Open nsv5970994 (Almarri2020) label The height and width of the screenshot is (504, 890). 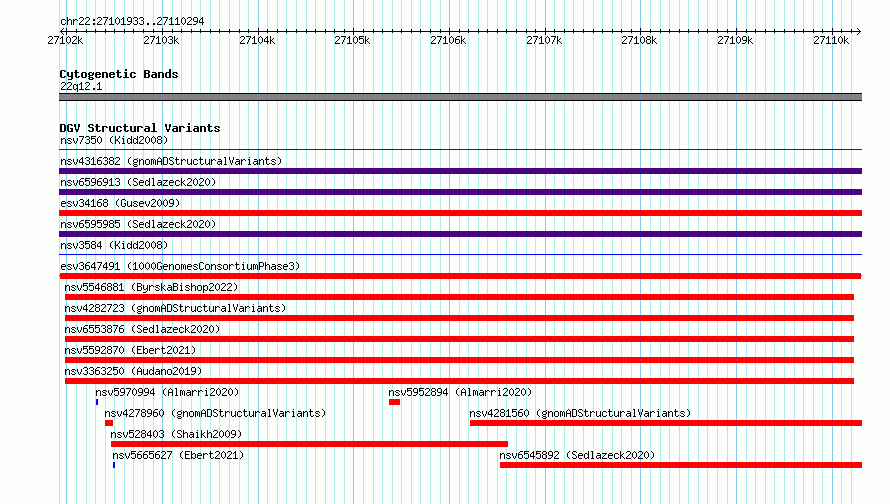pos(167,392)
